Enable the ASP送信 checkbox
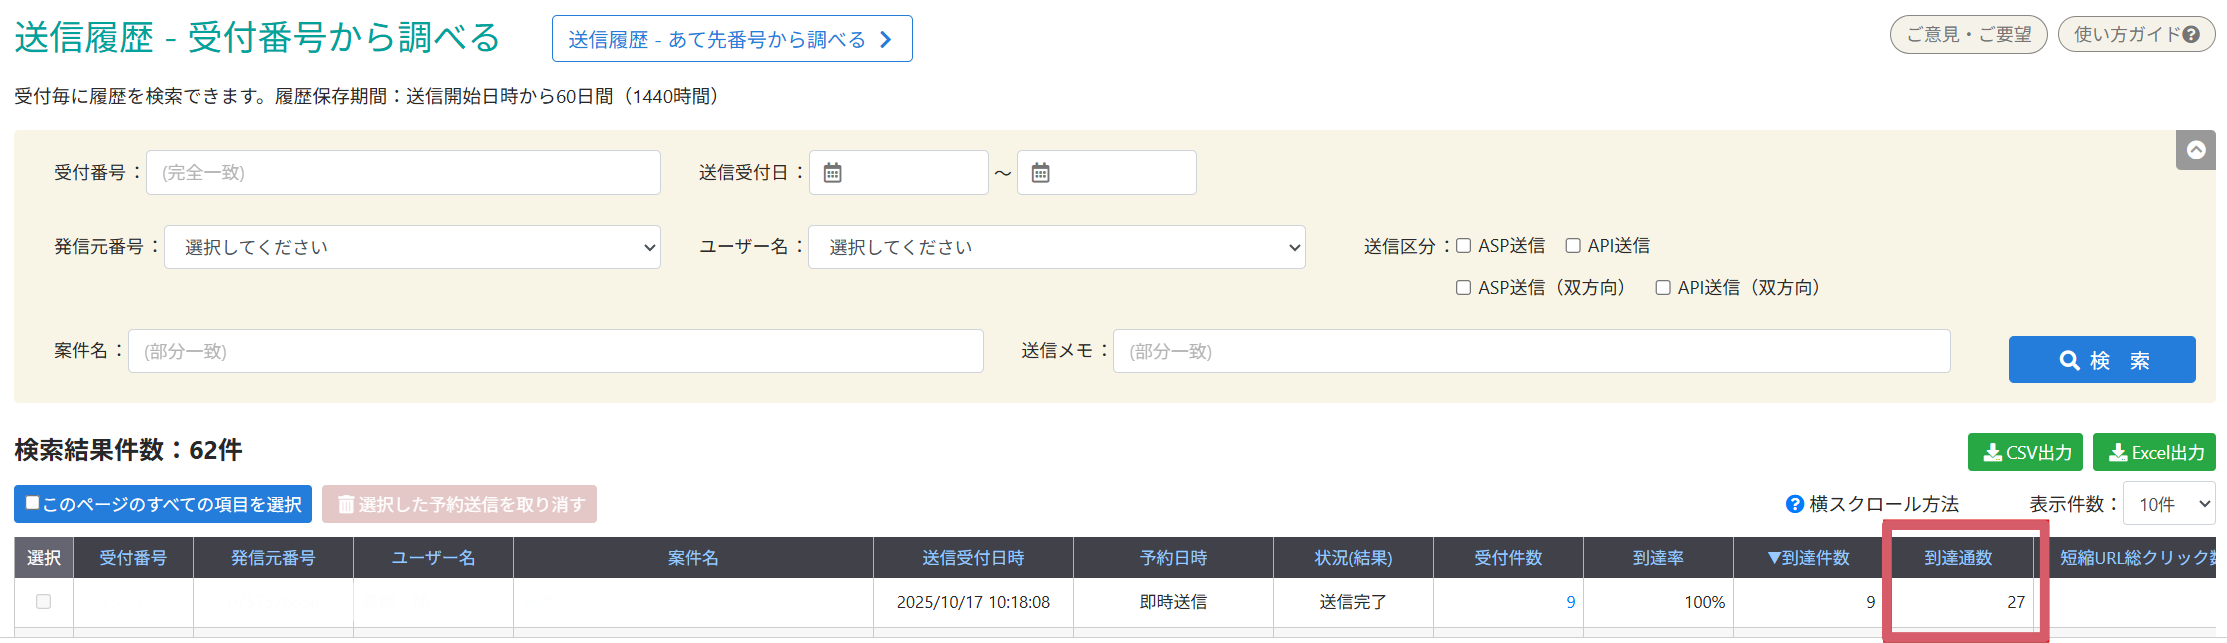This screenshot has height=643, width=2227. coord(1463,246)
